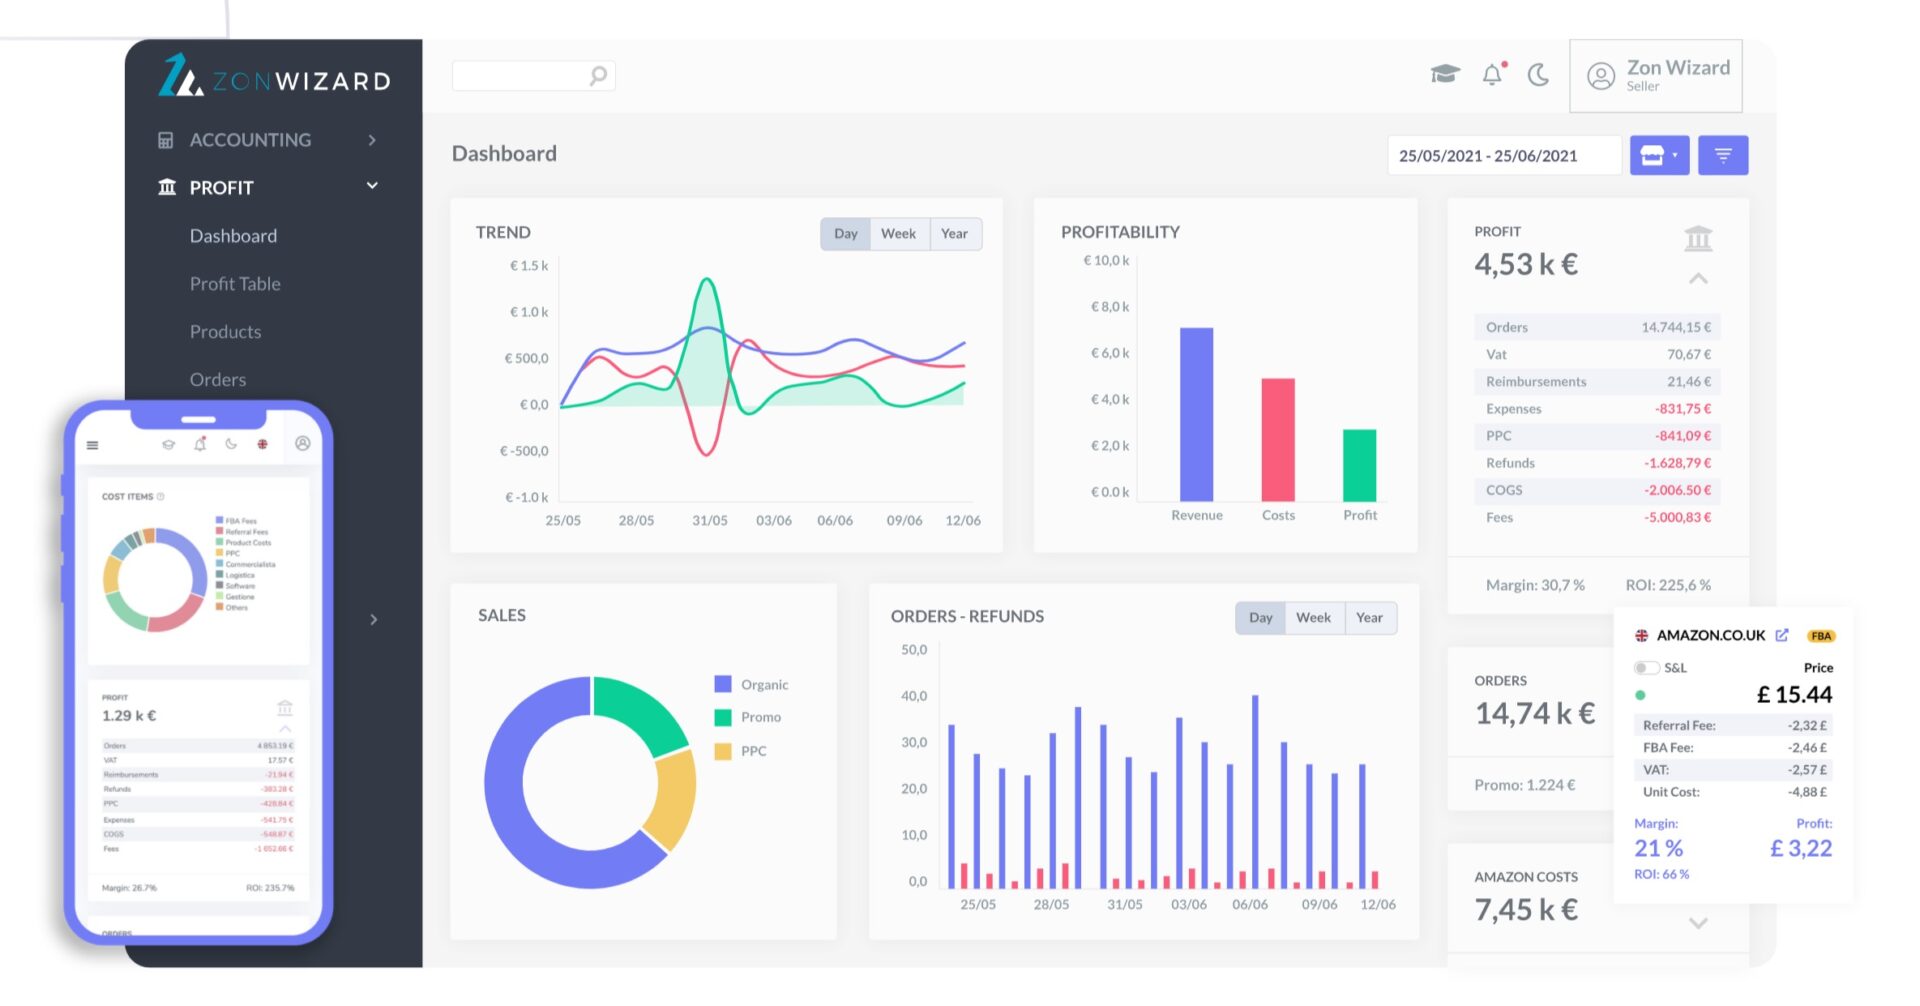
Task: Click the bank icon in the Profit card
Action: 1698,239
